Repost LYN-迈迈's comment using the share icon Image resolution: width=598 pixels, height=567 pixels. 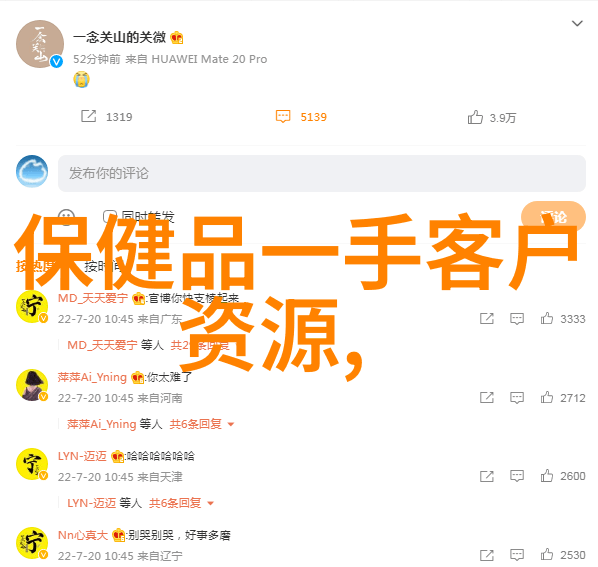487,476
